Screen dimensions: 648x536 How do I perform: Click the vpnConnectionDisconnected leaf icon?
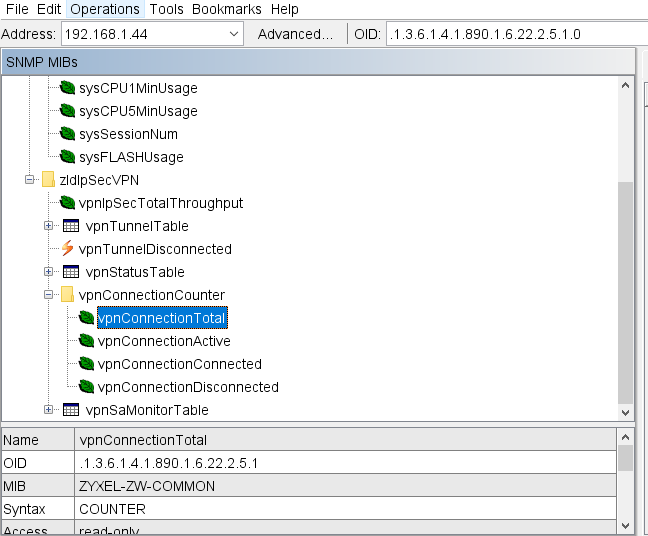[x=86, y=386]
